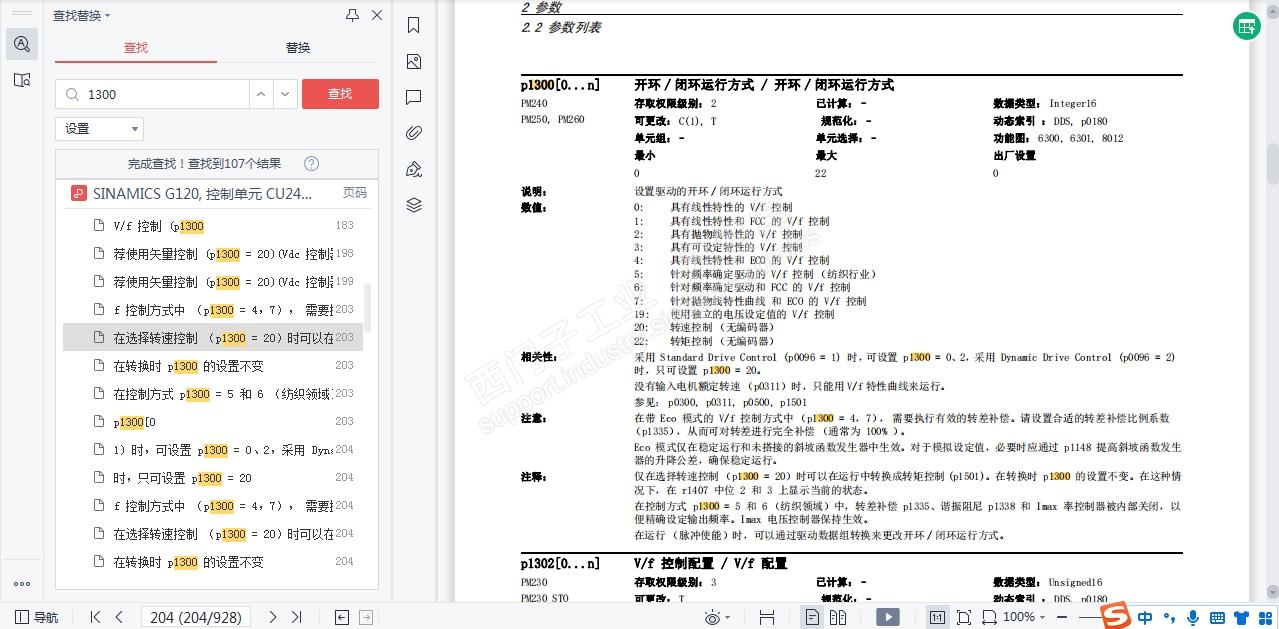Open the 查找替换 title dropdown

coord(82,15)
